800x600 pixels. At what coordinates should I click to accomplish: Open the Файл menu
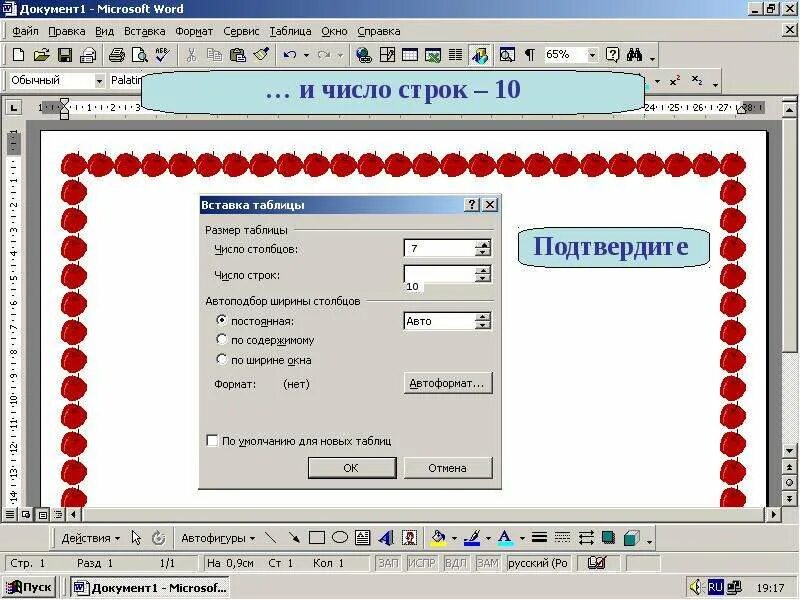(x=25, y=31)
